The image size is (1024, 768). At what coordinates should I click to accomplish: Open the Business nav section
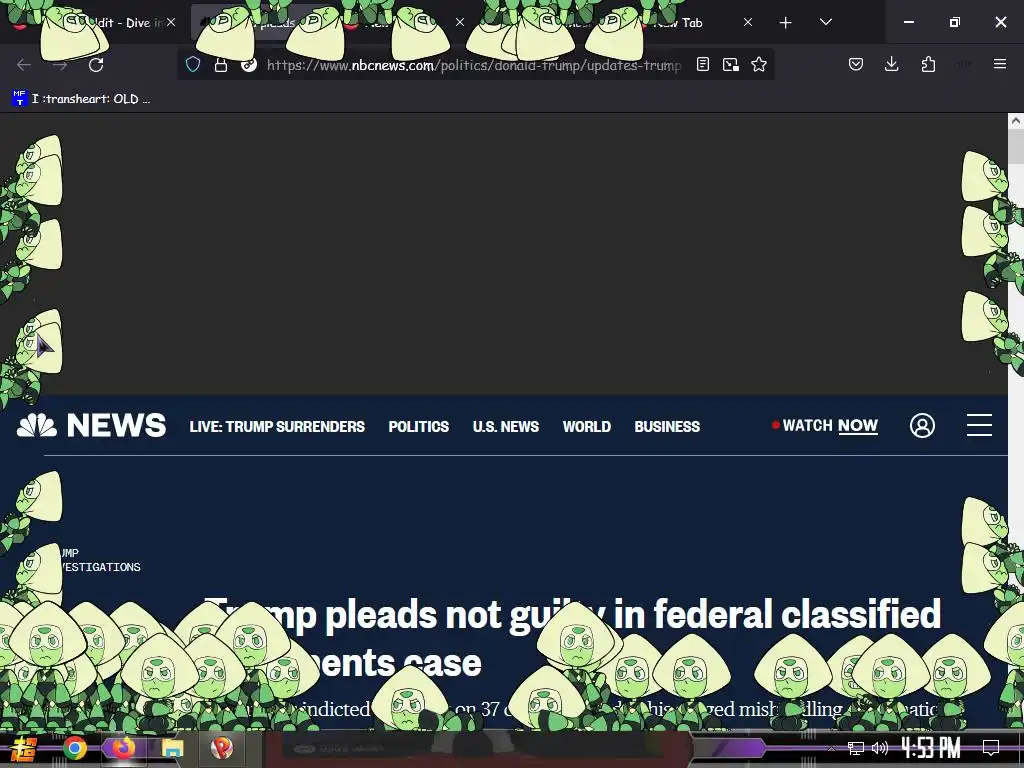click(667, 426)
